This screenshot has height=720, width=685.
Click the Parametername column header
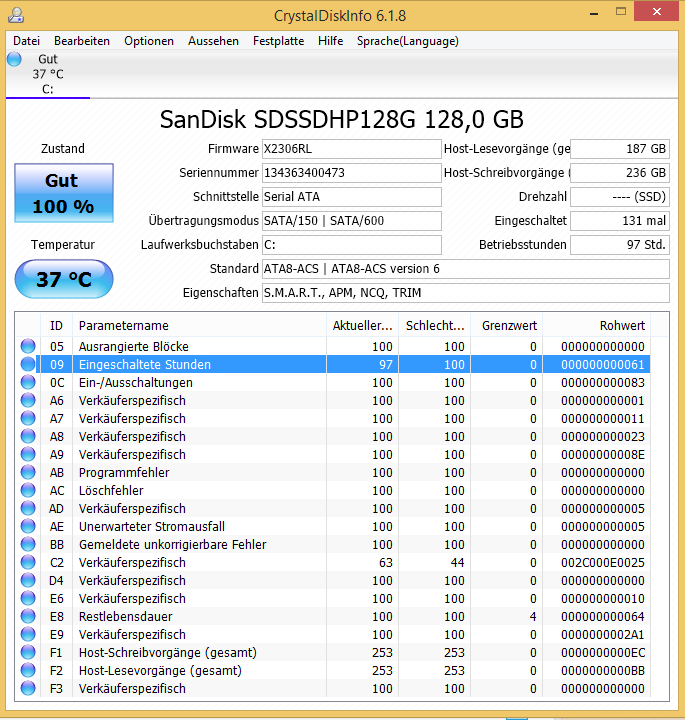click(x=199, y=326)
